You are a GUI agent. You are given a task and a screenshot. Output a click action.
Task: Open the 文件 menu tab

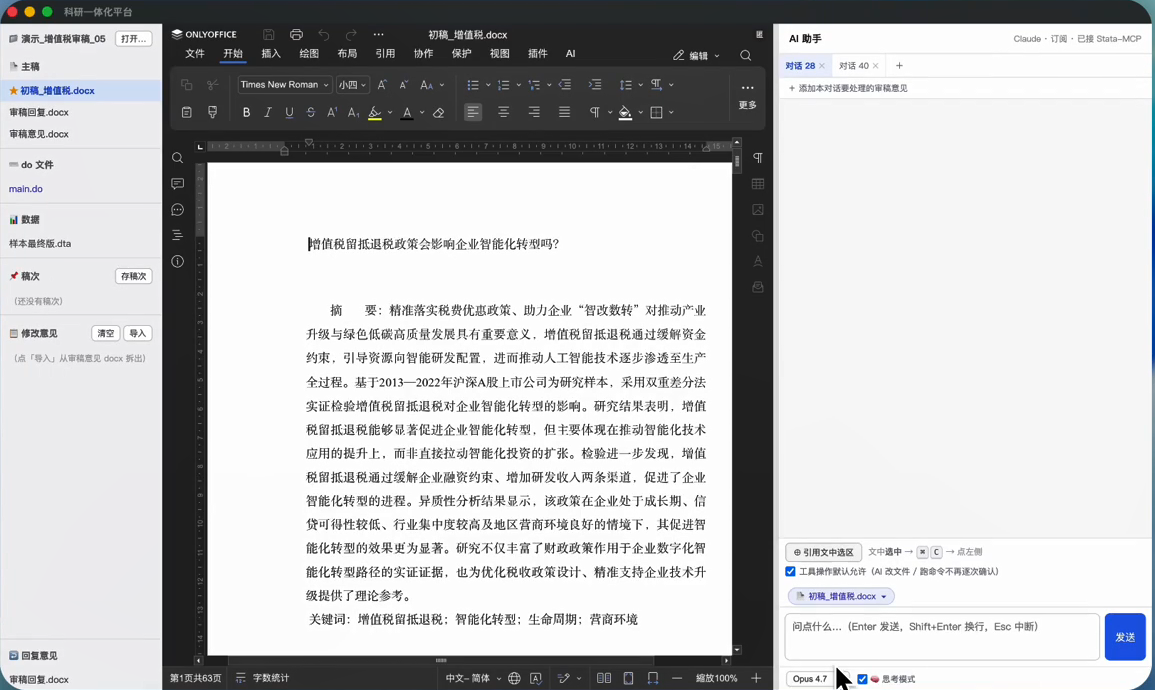point(194,54)
